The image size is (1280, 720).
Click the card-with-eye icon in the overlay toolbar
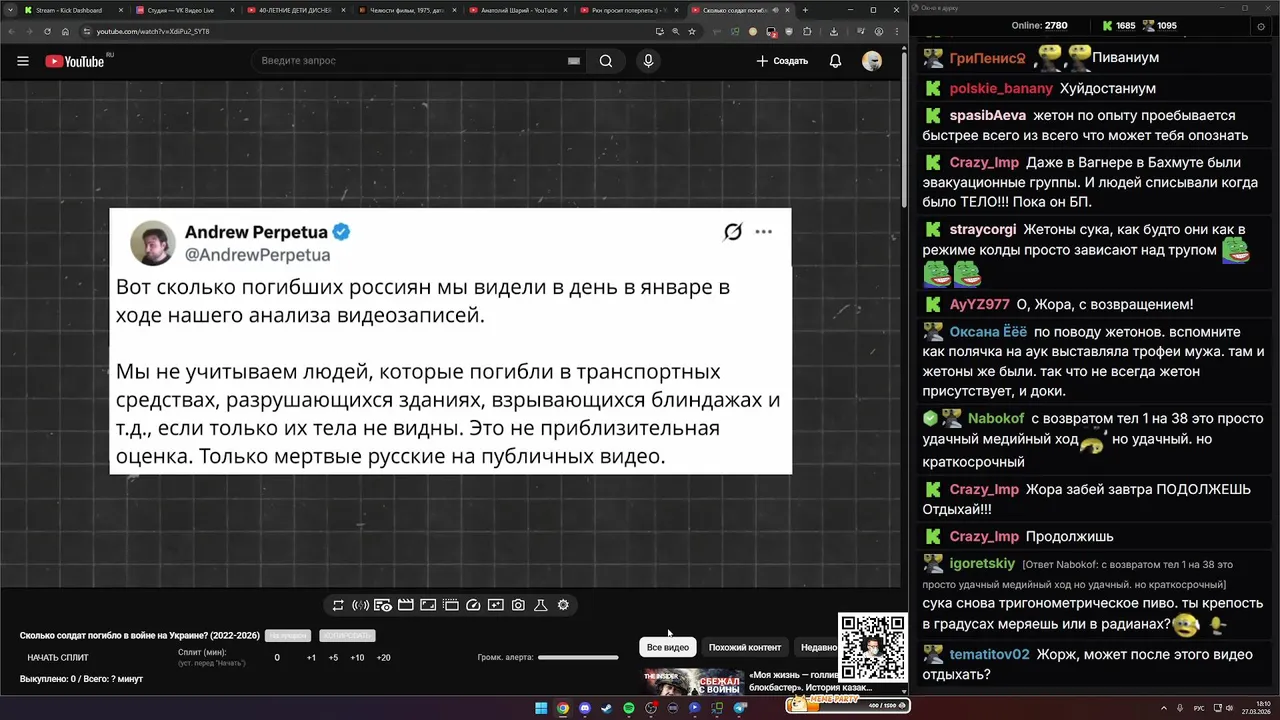(383, 605)
